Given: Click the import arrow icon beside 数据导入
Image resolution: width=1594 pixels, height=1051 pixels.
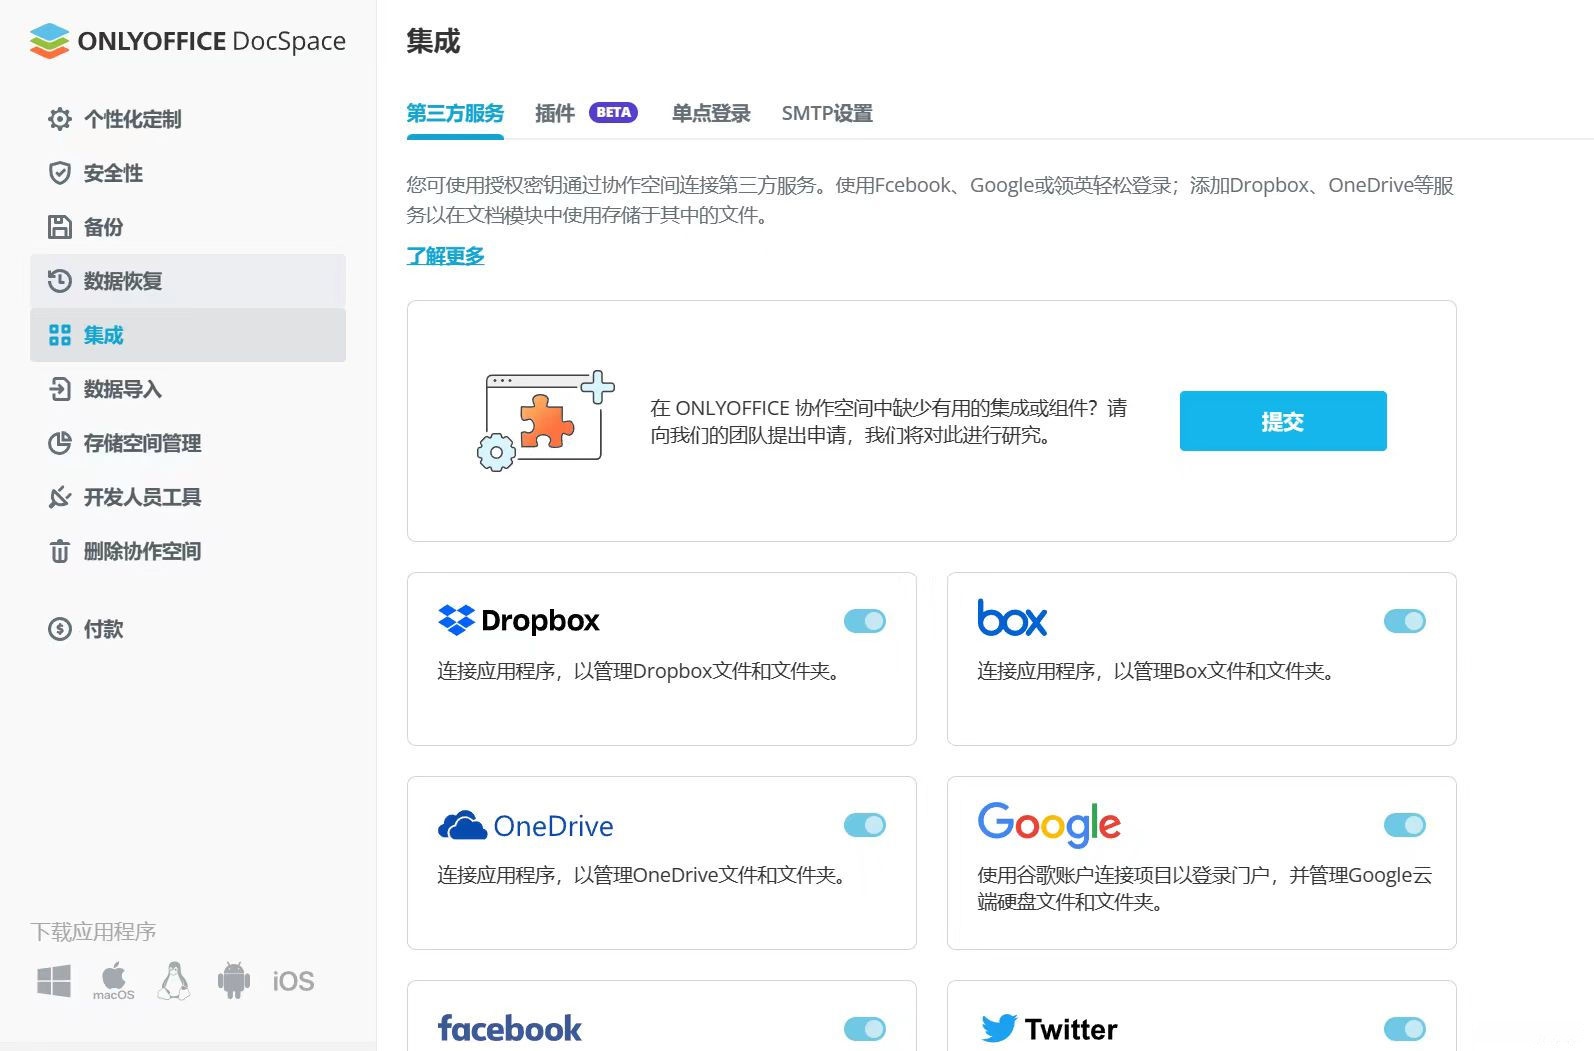Looking at the screenshot, I should (60, 389).
